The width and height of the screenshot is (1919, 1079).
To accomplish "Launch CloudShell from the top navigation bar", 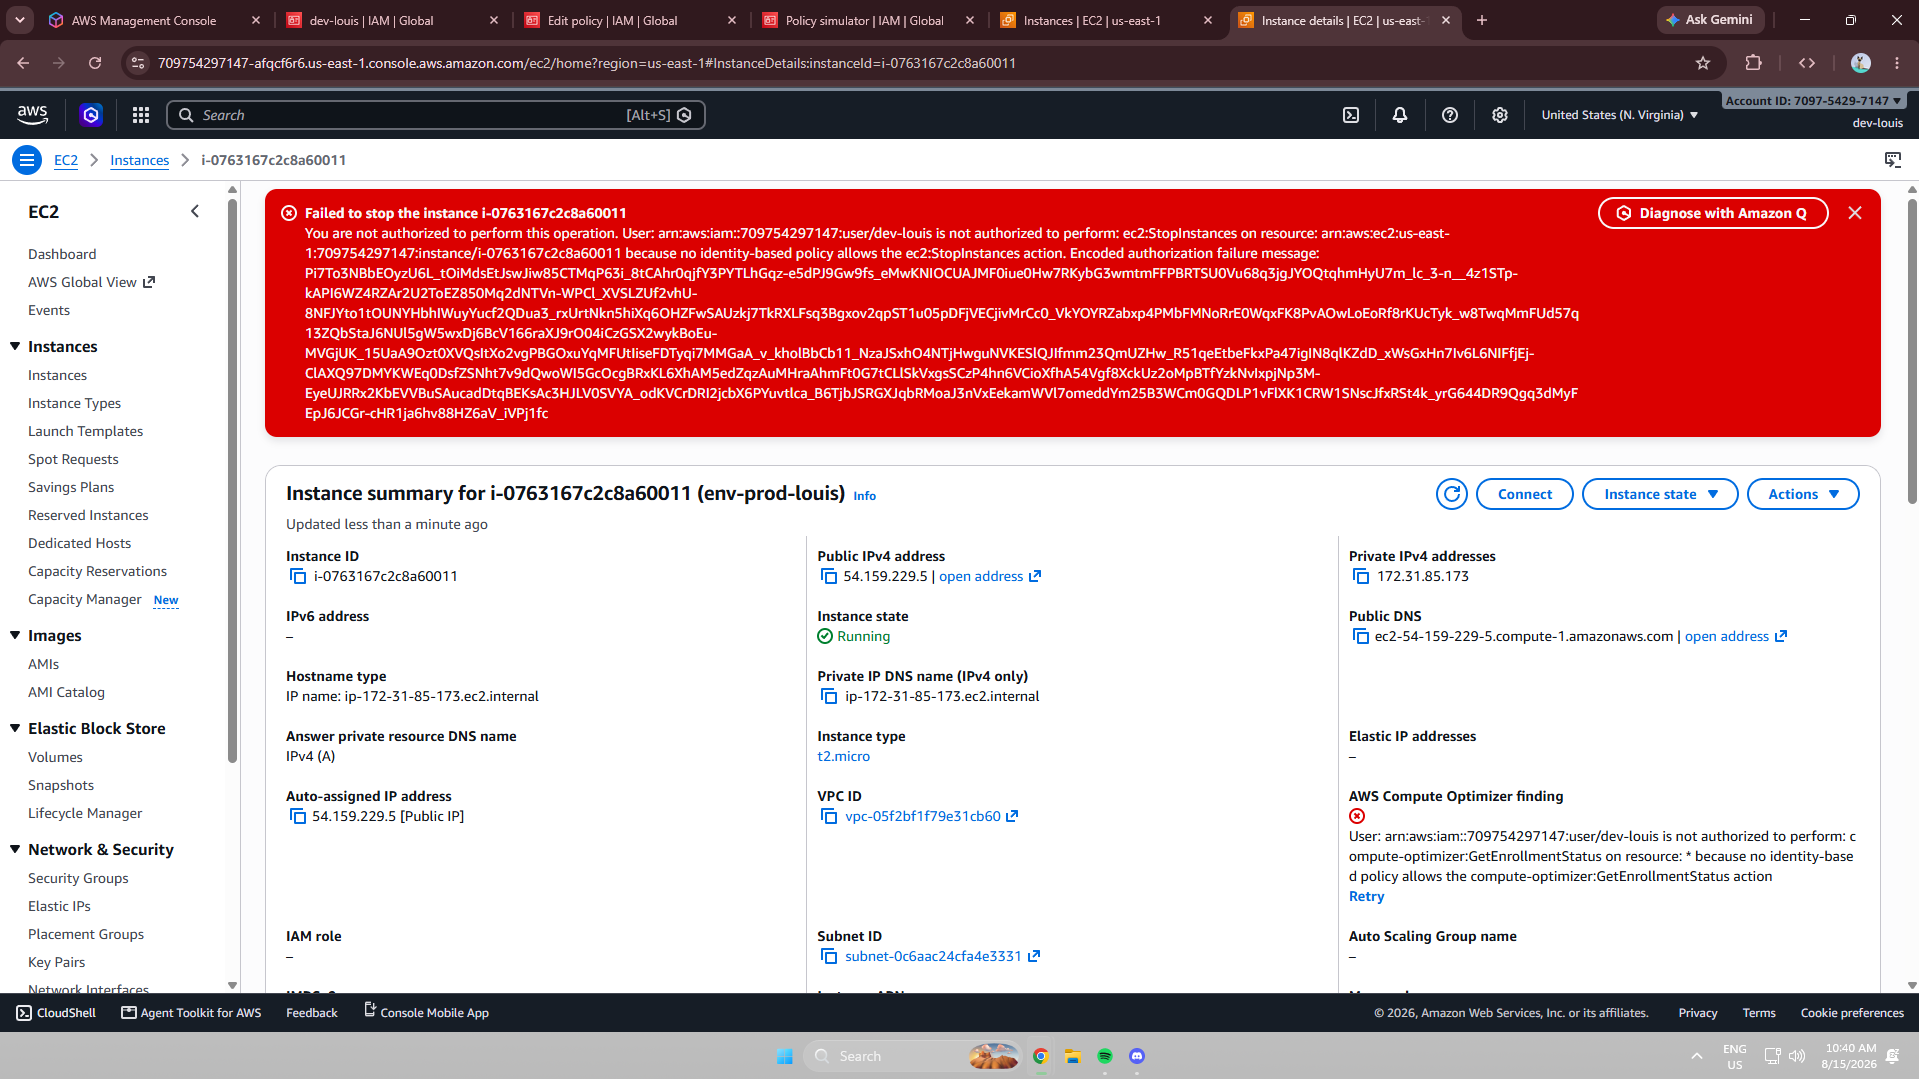I will [x=1351, y=115].
